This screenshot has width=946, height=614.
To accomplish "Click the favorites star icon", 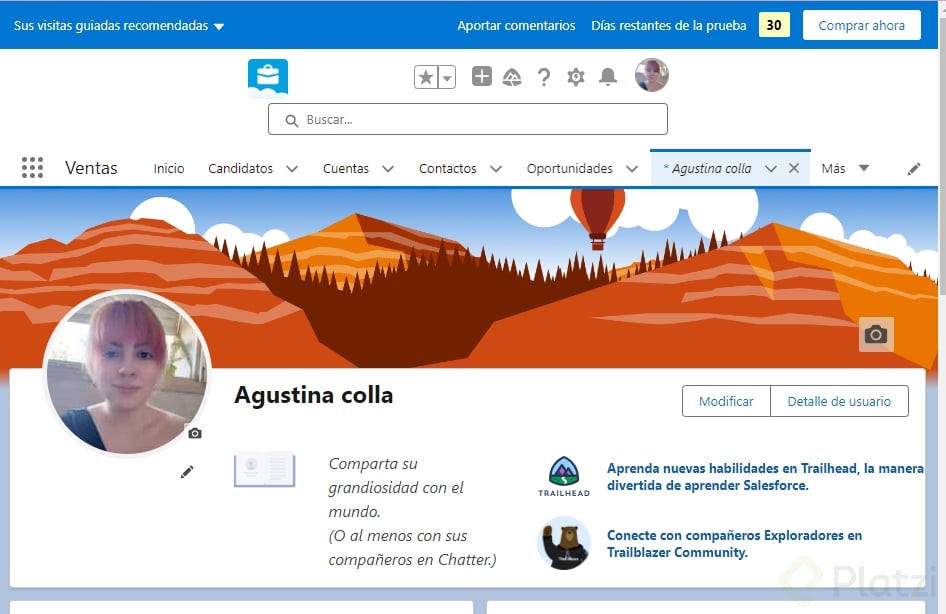I will [x=426, y=77].
